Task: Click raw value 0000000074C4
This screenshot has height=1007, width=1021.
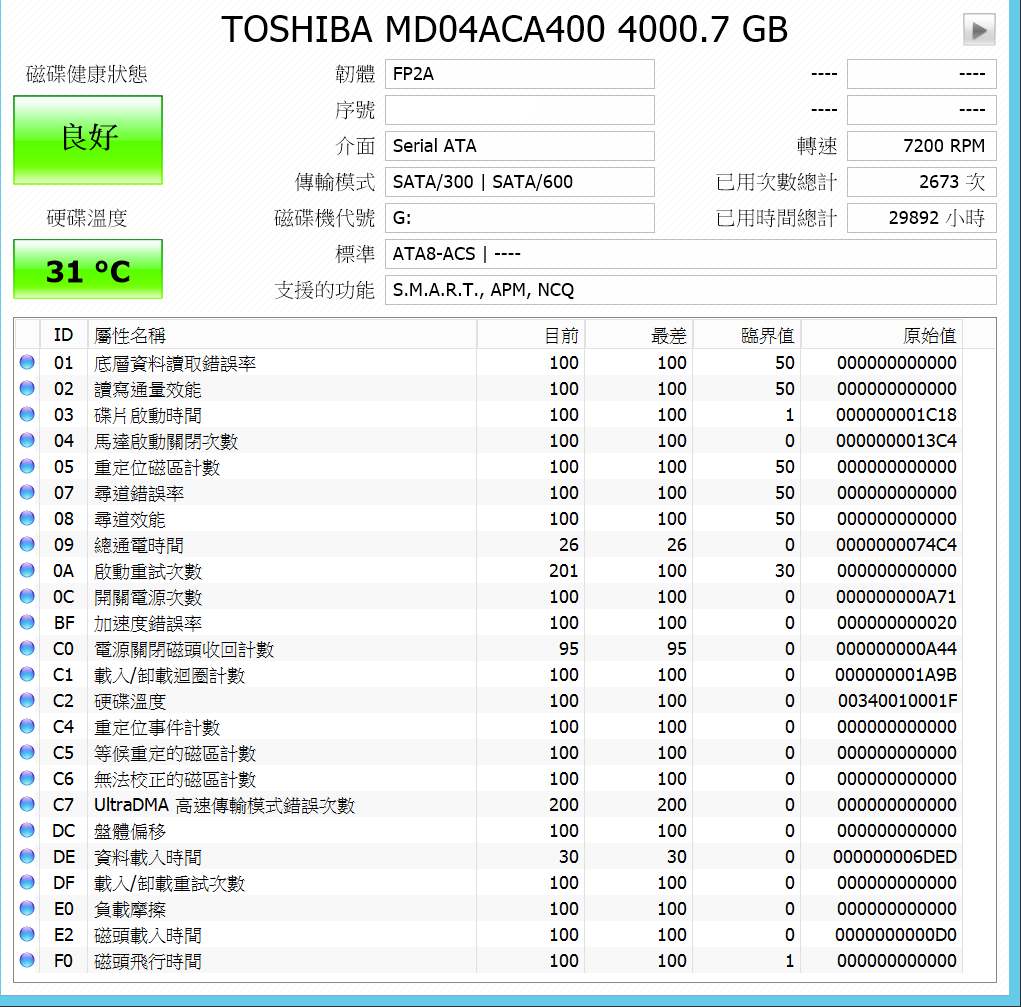Action: (897, 545)
